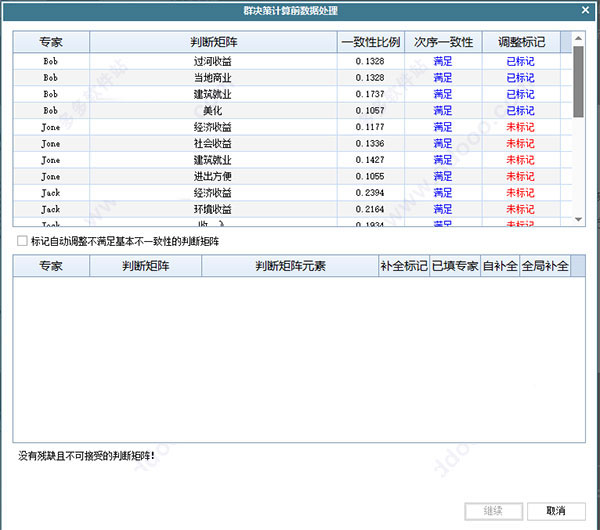Click 未标记 in Jack's 环境收益 row
Screen dimensions: 600x530
pos(520,209)
